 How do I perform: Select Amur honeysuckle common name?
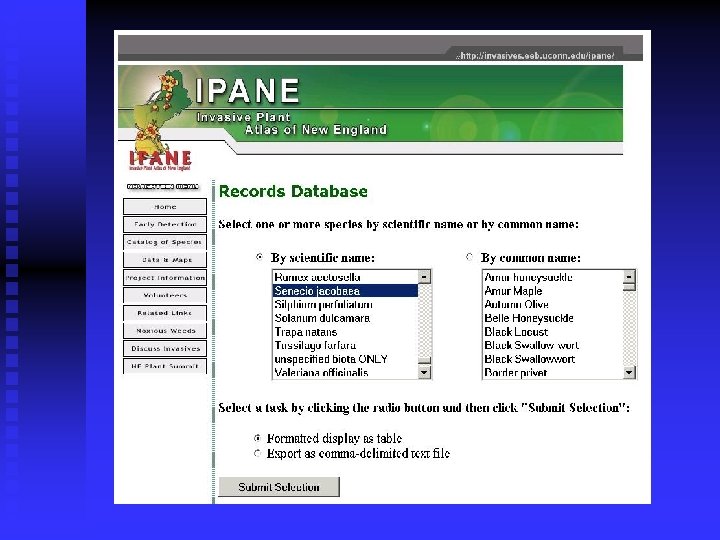(x=553, y=277)
